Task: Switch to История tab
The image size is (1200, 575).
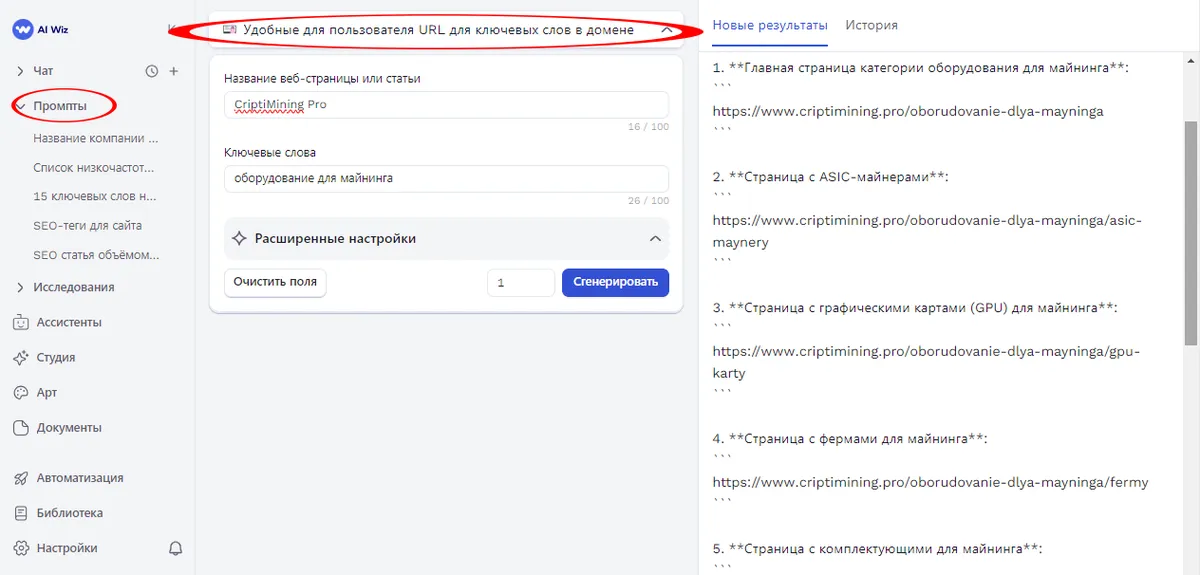Action: pyautogui.click(x=871, y=25)
